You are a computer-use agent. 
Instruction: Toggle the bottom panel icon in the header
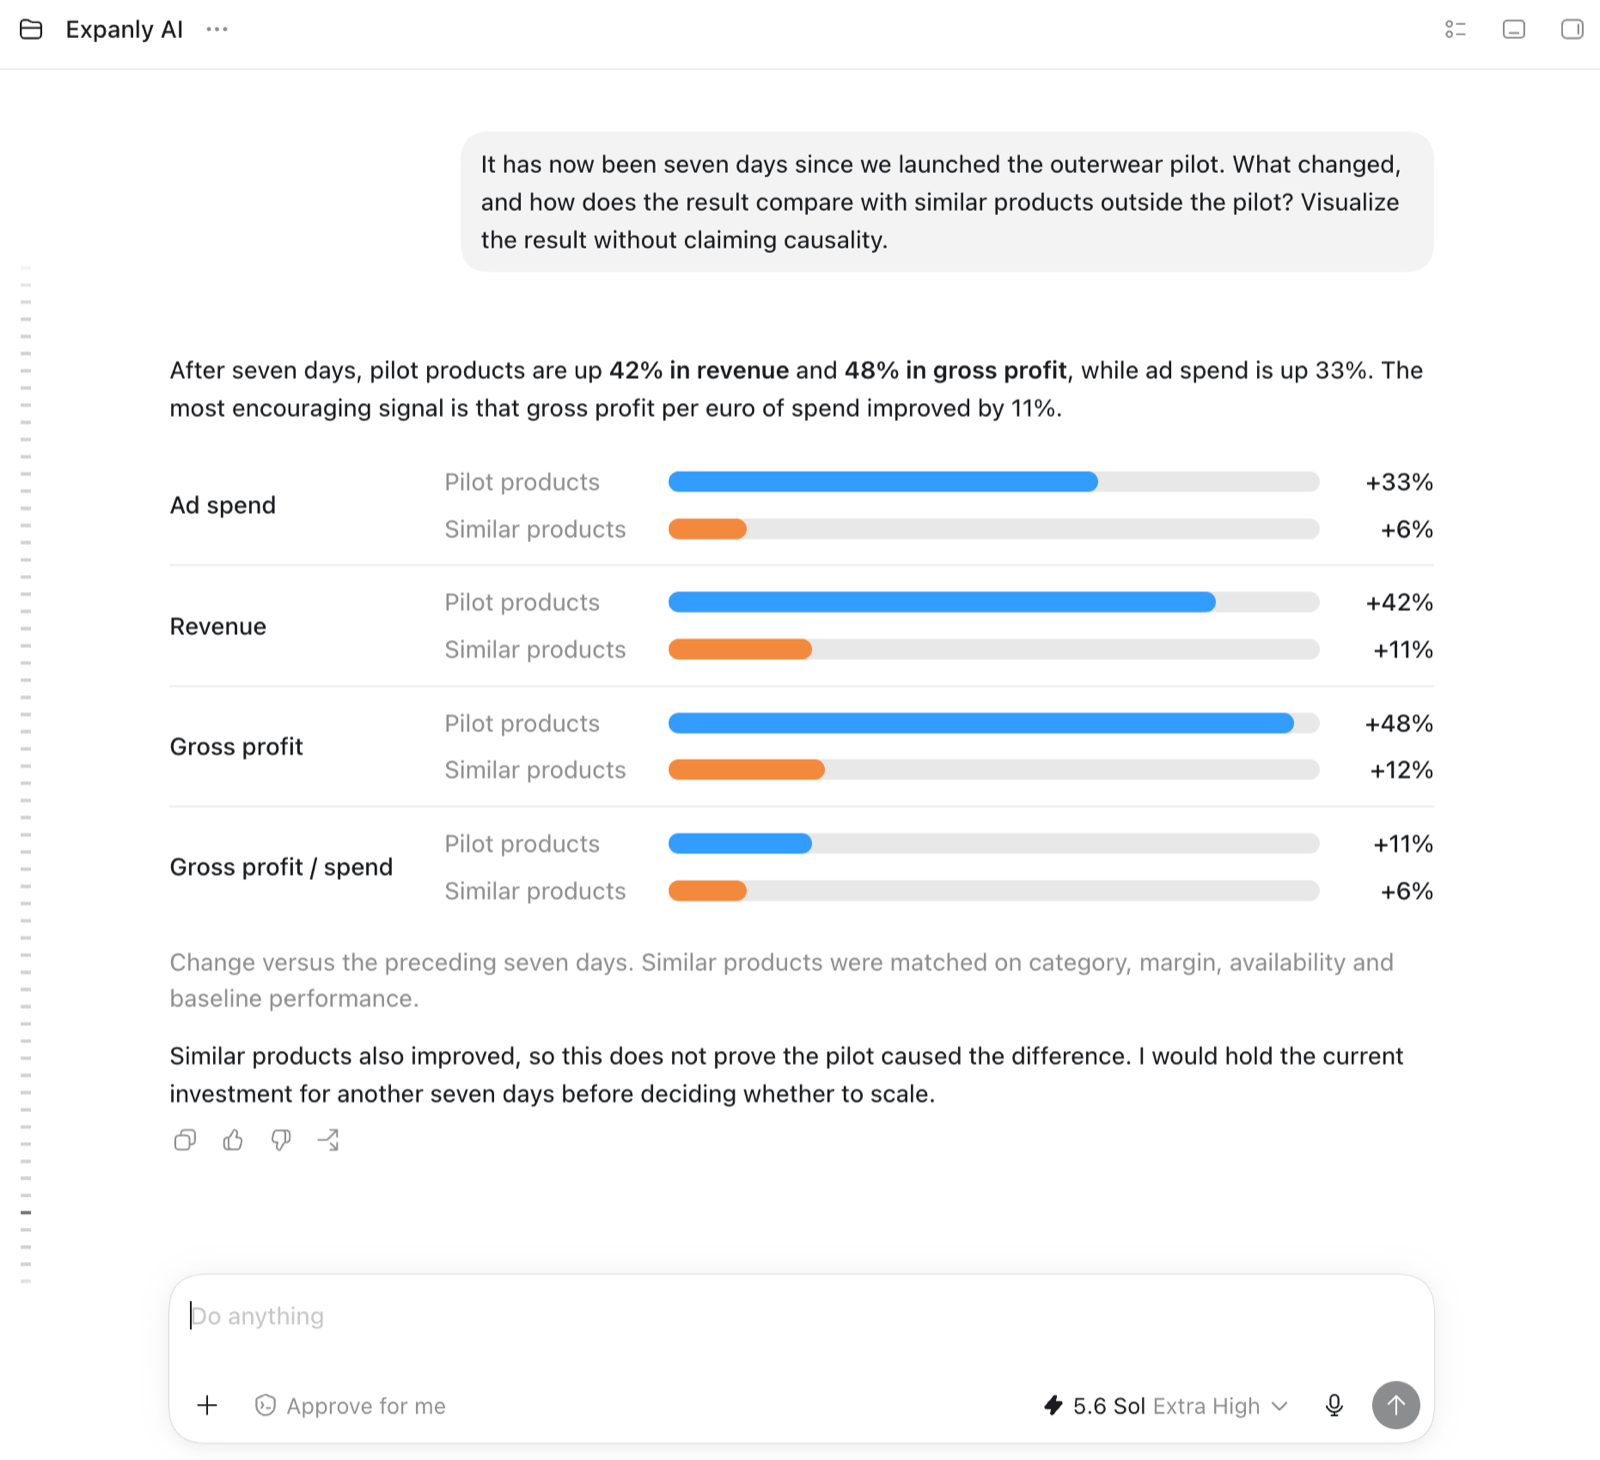1514,30
